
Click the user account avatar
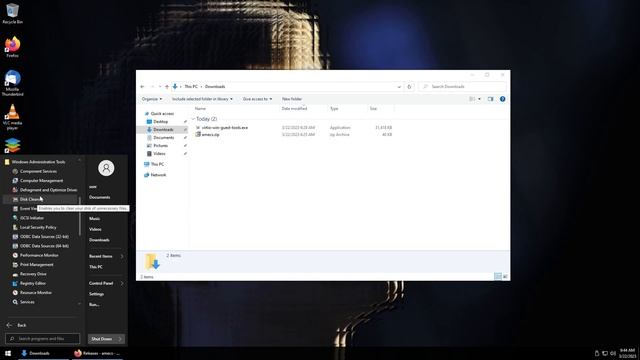tap(106, 168)
